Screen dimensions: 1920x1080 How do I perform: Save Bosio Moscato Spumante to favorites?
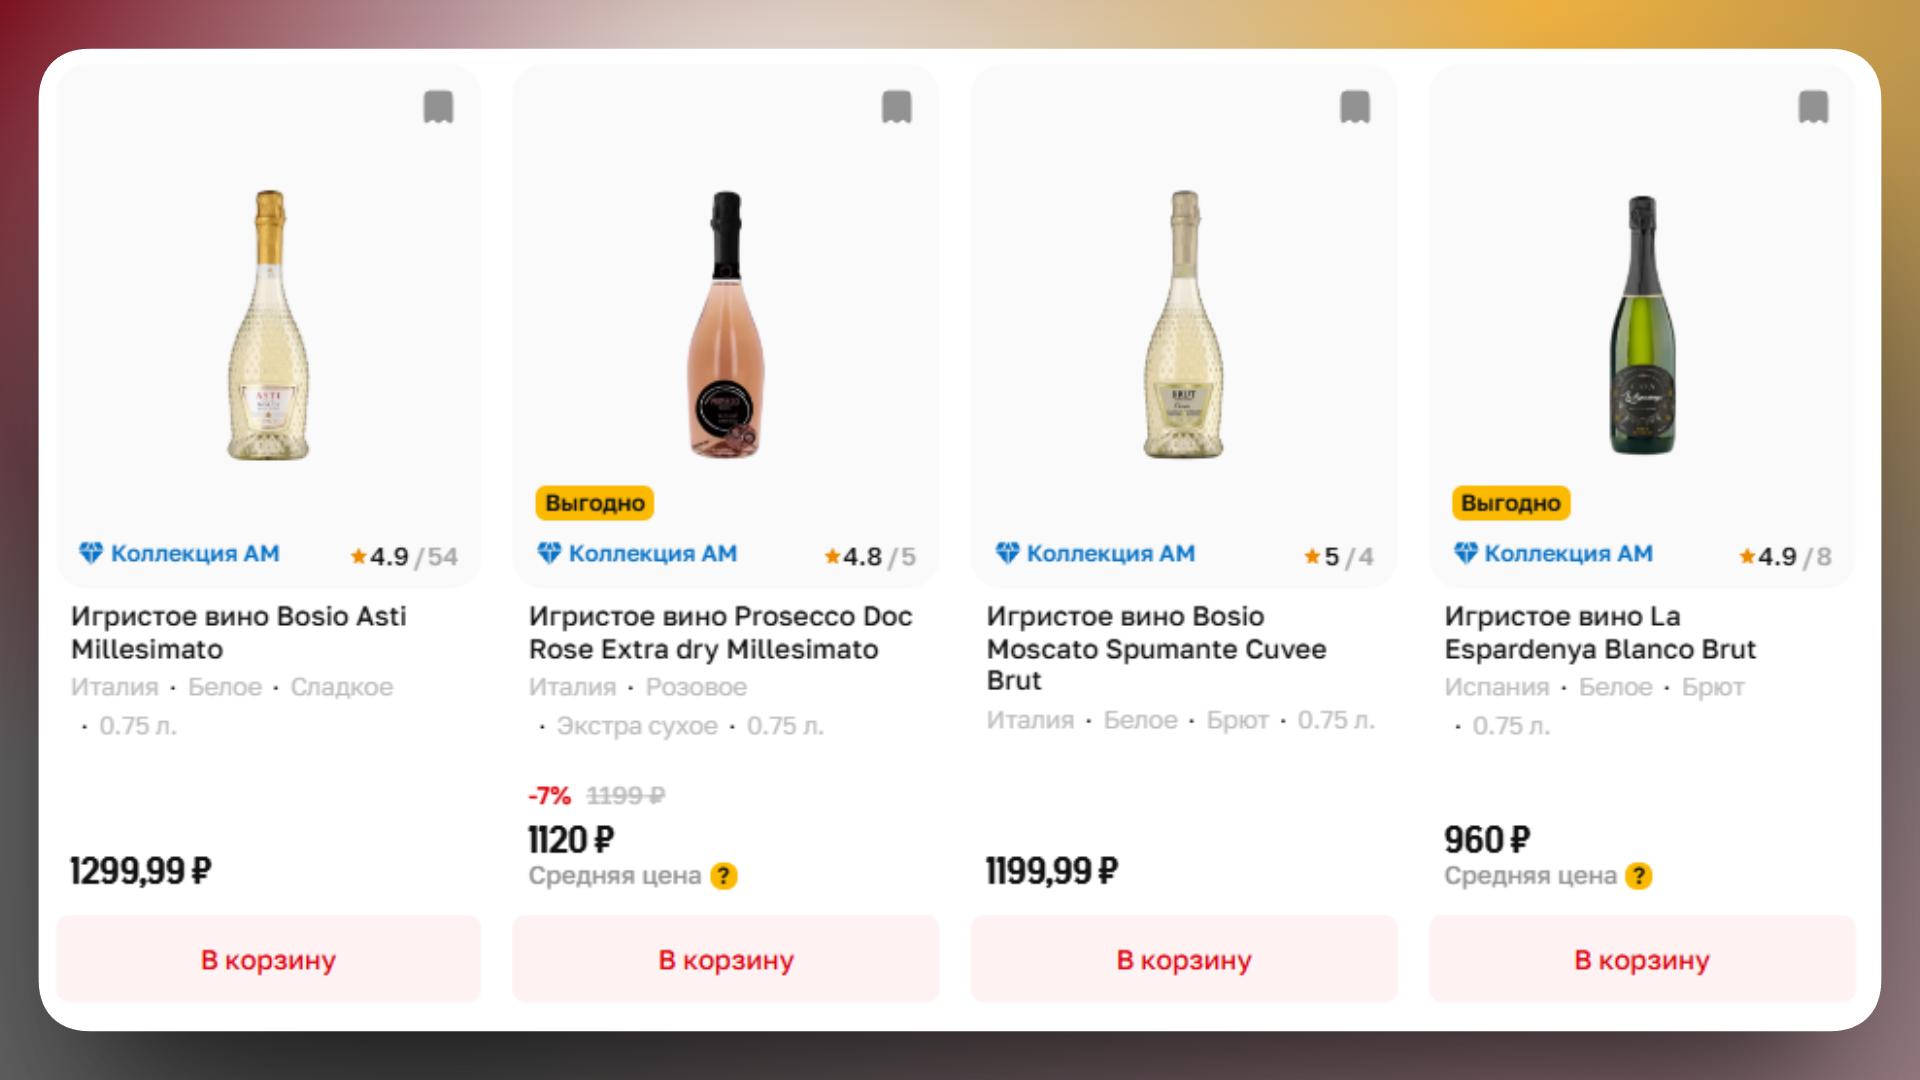(x=1354, y=107)
